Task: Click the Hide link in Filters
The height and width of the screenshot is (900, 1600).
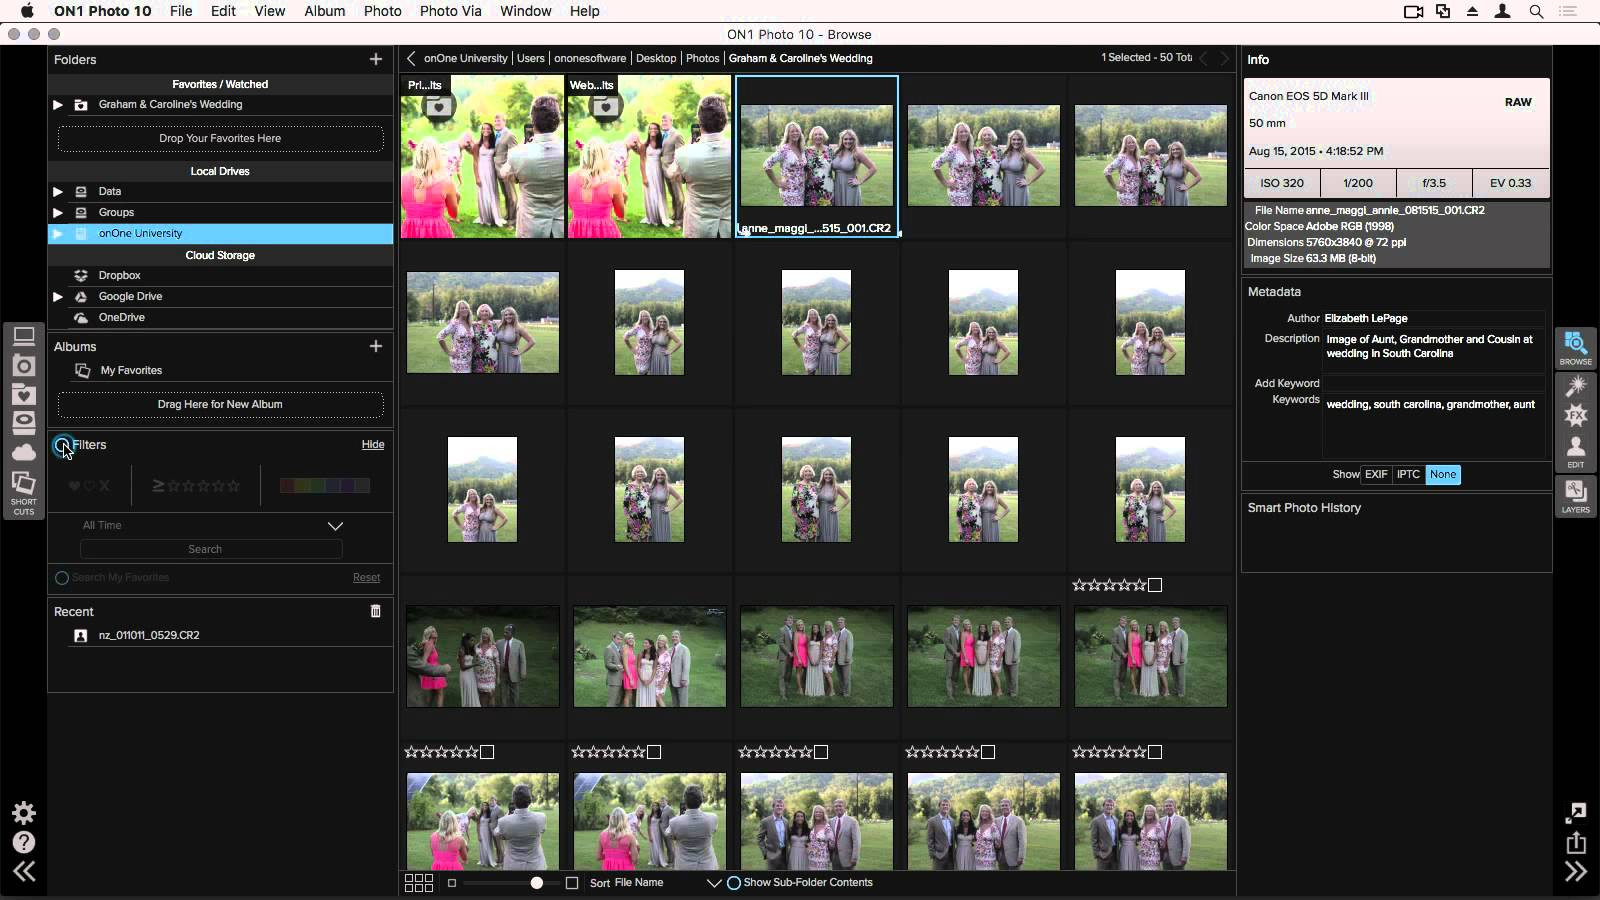Action: click(x=372, y=444)
